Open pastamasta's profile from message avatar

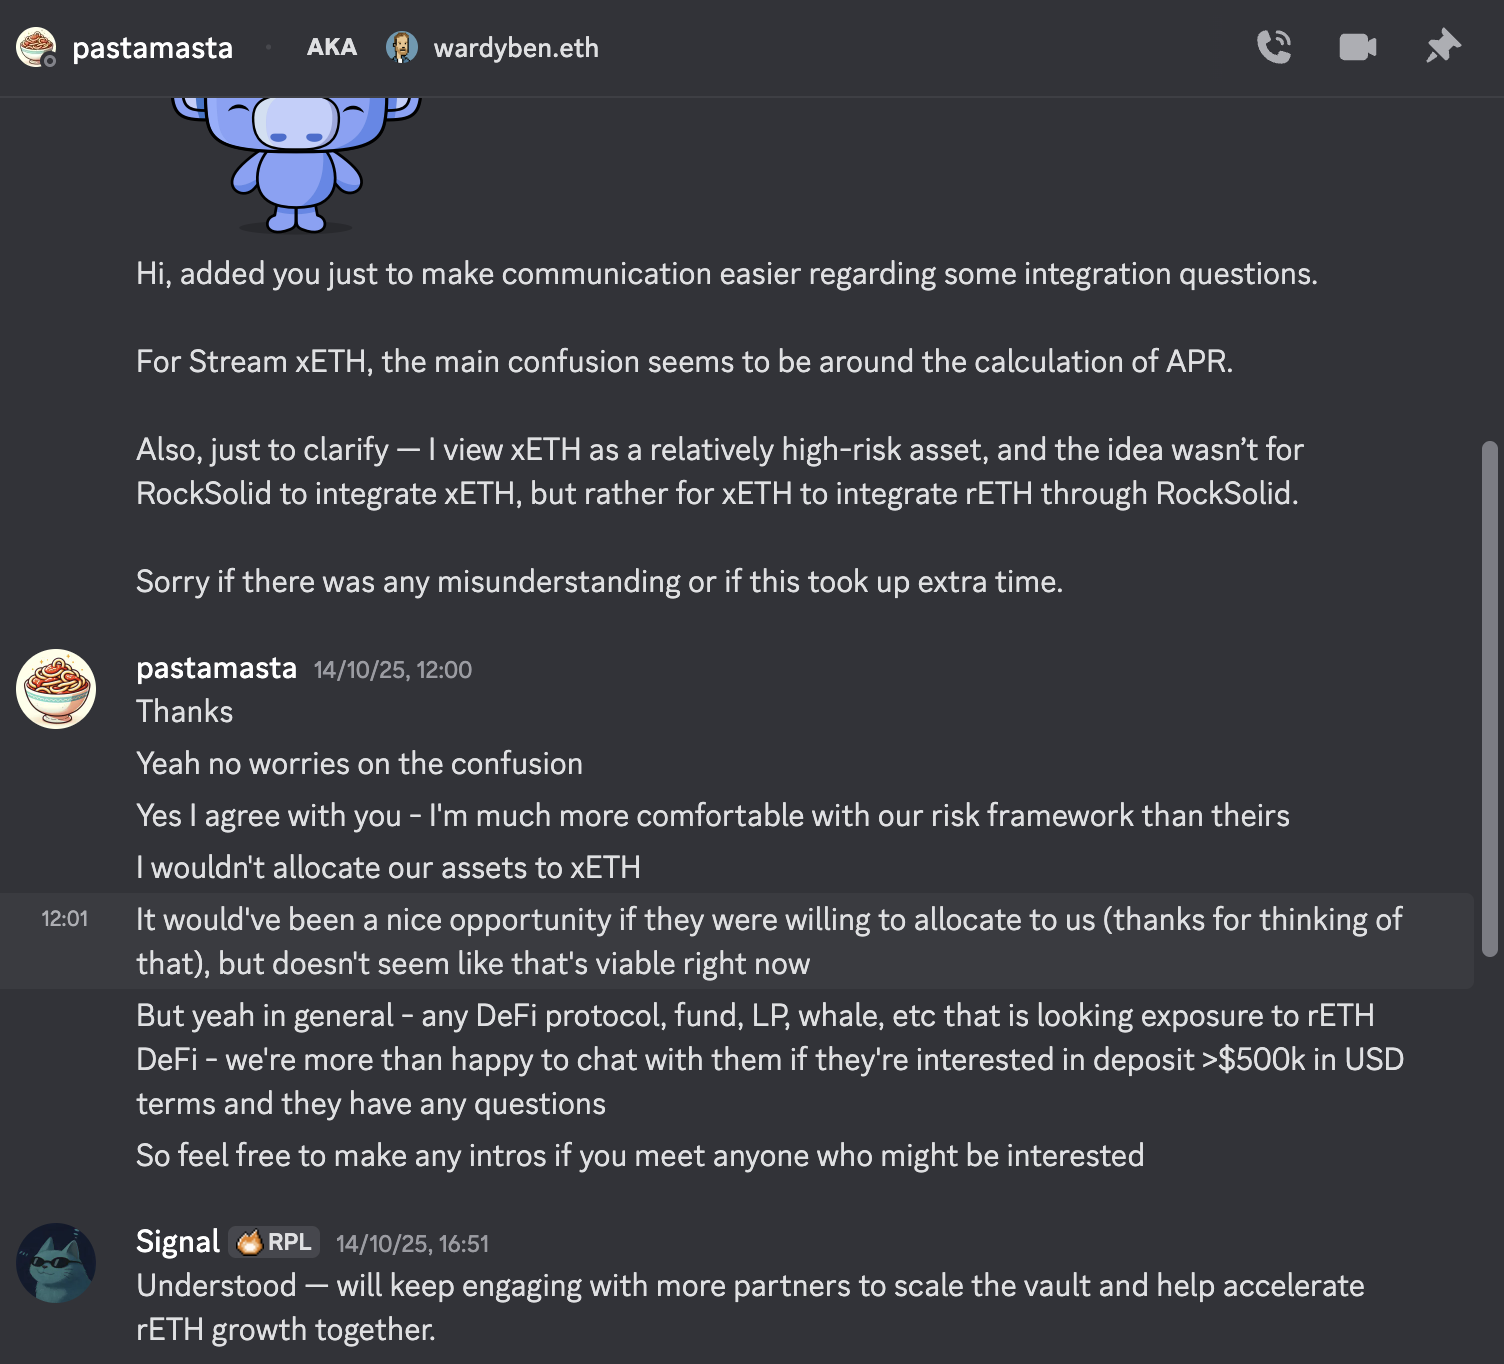point(56,689)
